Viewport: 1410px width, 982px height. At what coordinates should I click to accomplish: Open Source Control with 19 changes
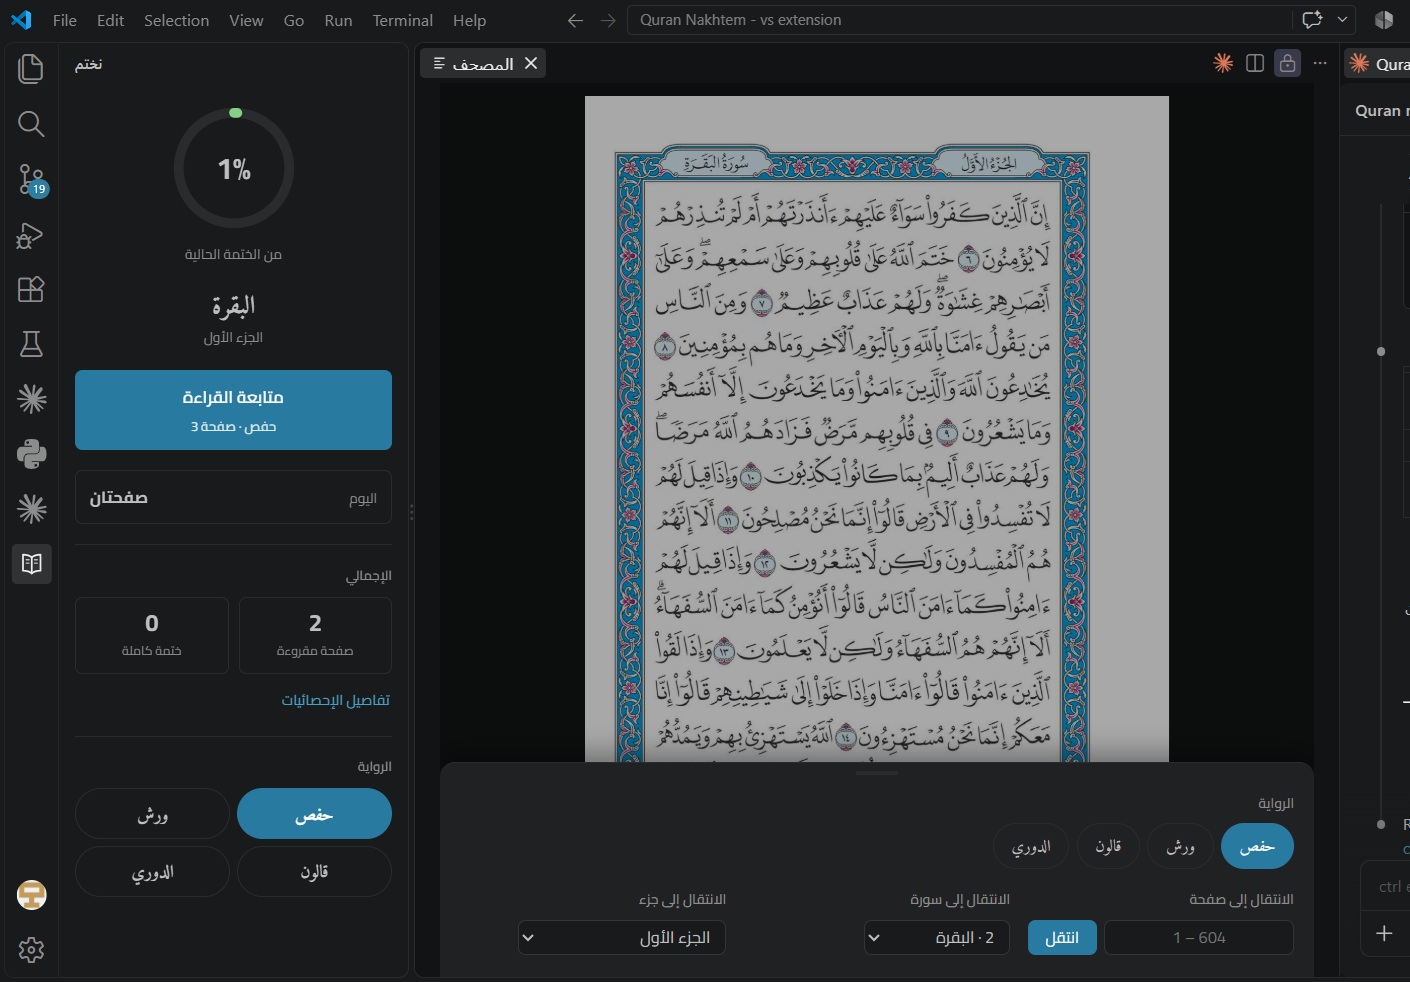click(x=31, y=180)
